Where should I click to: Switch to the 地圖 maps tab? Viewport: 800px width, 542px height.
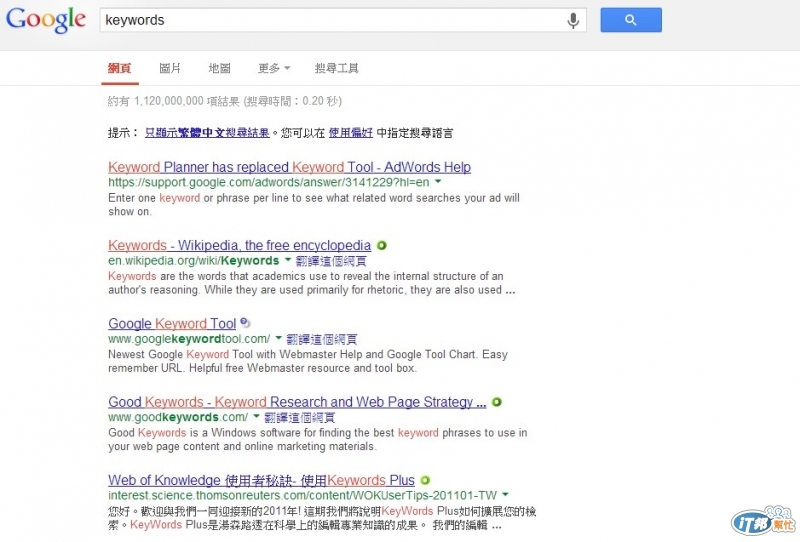219,68
